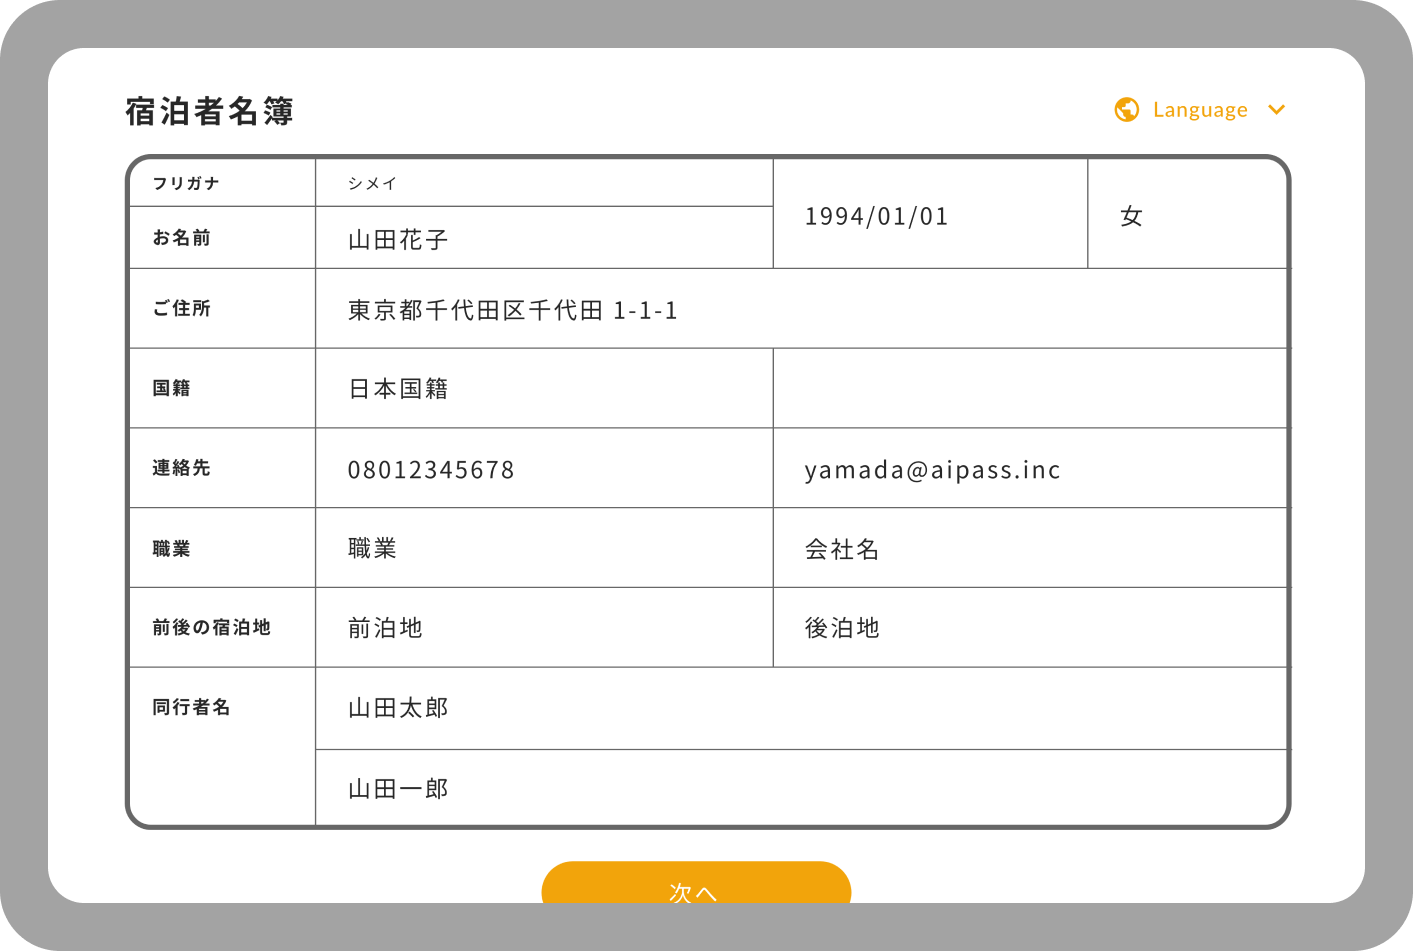Select the birthdate field showing 1994/01/01
Screen dimensions: 1413x951
tap(929, 215)
